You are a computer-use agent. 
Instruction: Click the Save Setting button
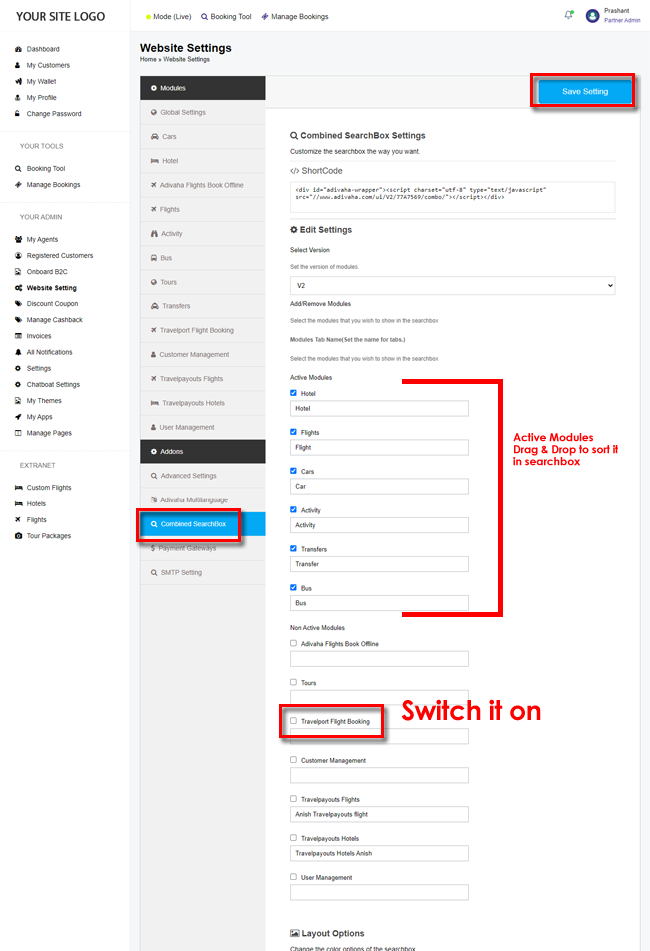click(585, 92)
